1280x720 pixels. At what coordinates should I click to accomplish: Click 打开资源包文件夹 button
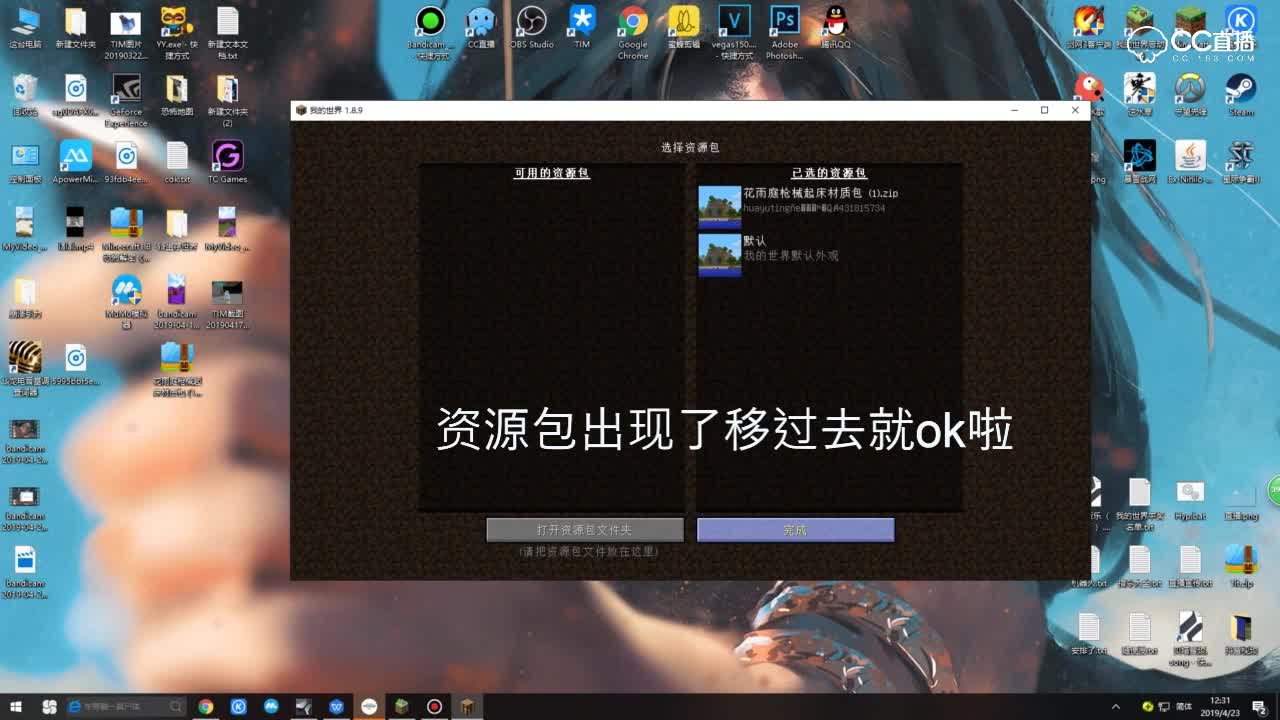(x=585, y=530)
